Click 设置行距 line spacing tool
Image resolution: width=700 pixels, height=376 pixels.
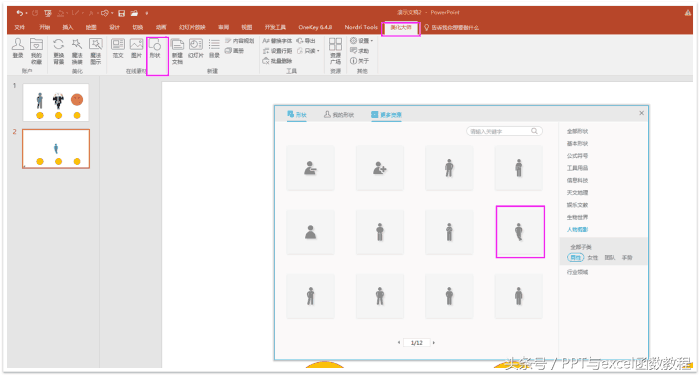277,50
